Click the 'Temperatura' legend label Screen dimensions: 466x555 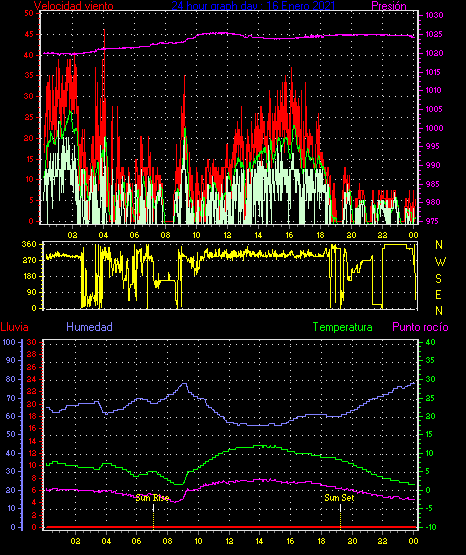tap(343, 327)
